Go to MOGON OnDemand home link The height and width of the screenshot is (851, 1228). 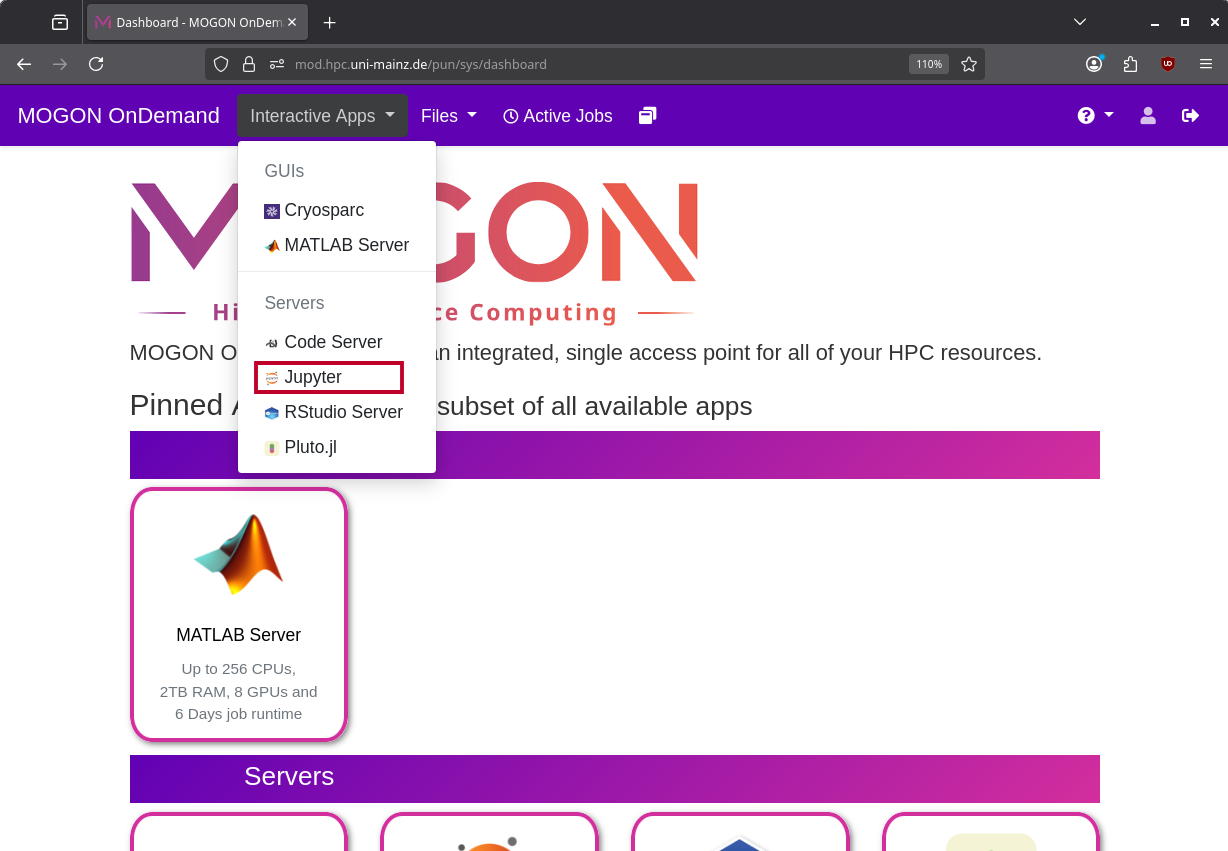[119, 116]
